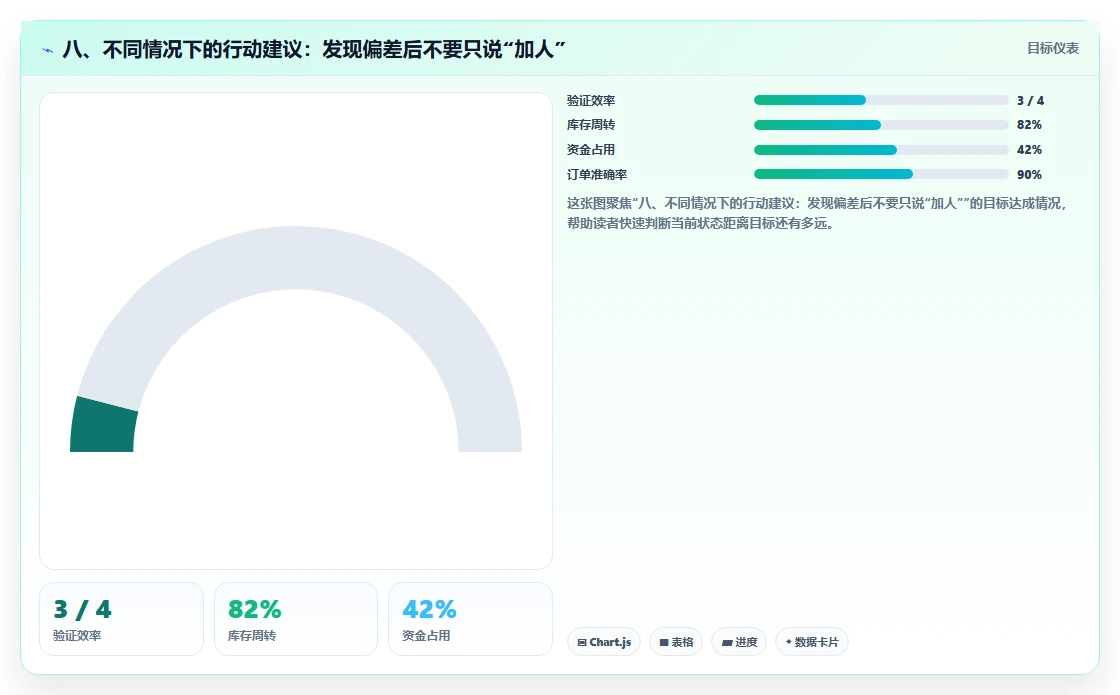Click the 82% value beside the 库存周转 bar
The height and width of the screenshot is (695, 1120).
pos(1029,125)
